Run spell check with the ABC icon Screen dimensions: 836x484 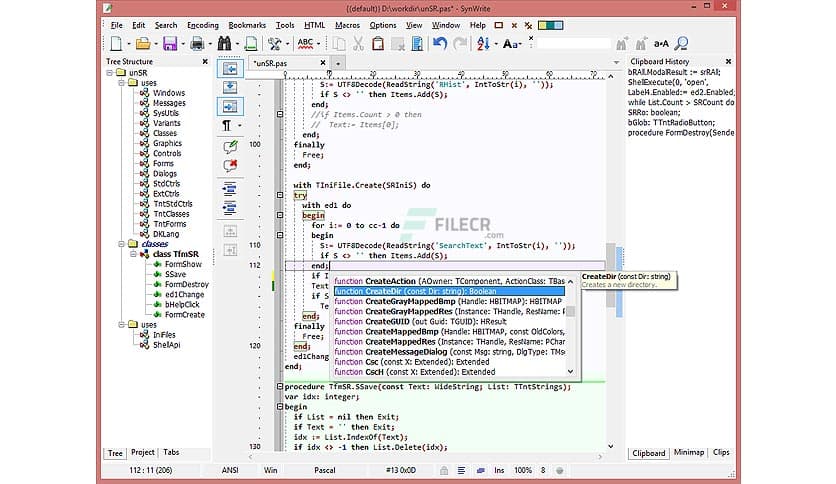point(306,44)
